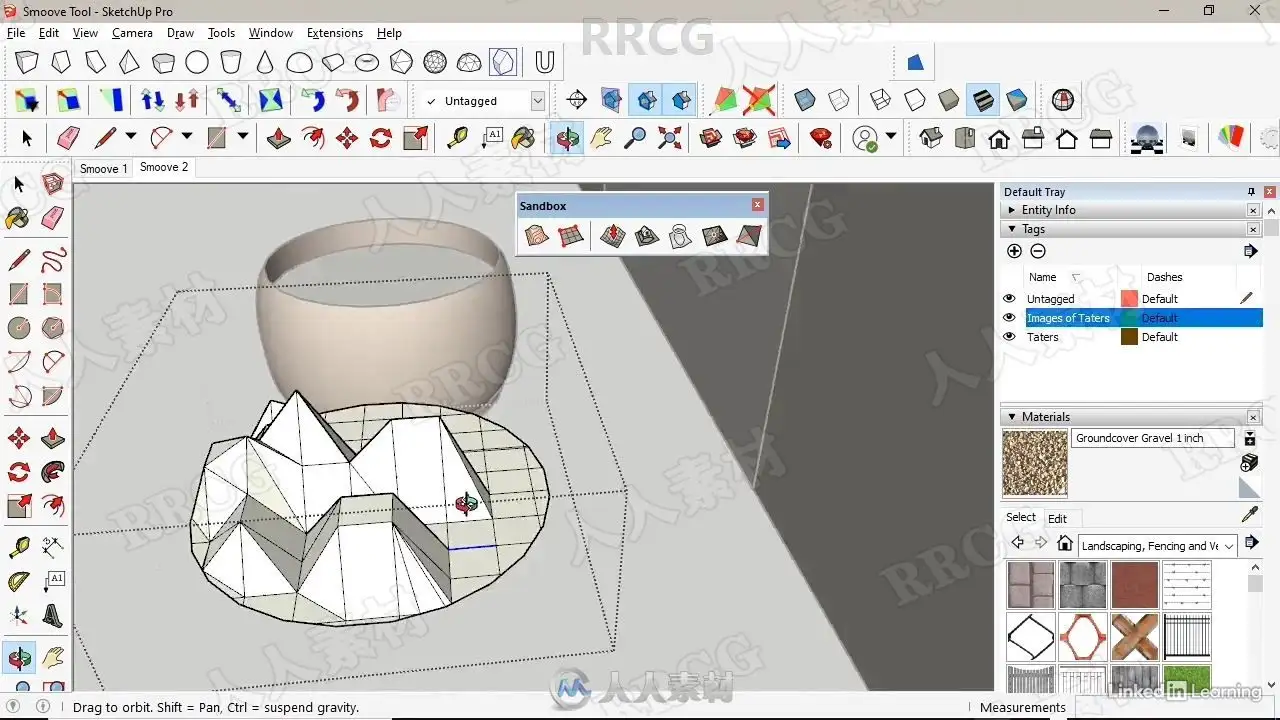Click the Taters tag brown color swatch
Viewport: 1280px width, 720px height.
[x=1129, y=337]
